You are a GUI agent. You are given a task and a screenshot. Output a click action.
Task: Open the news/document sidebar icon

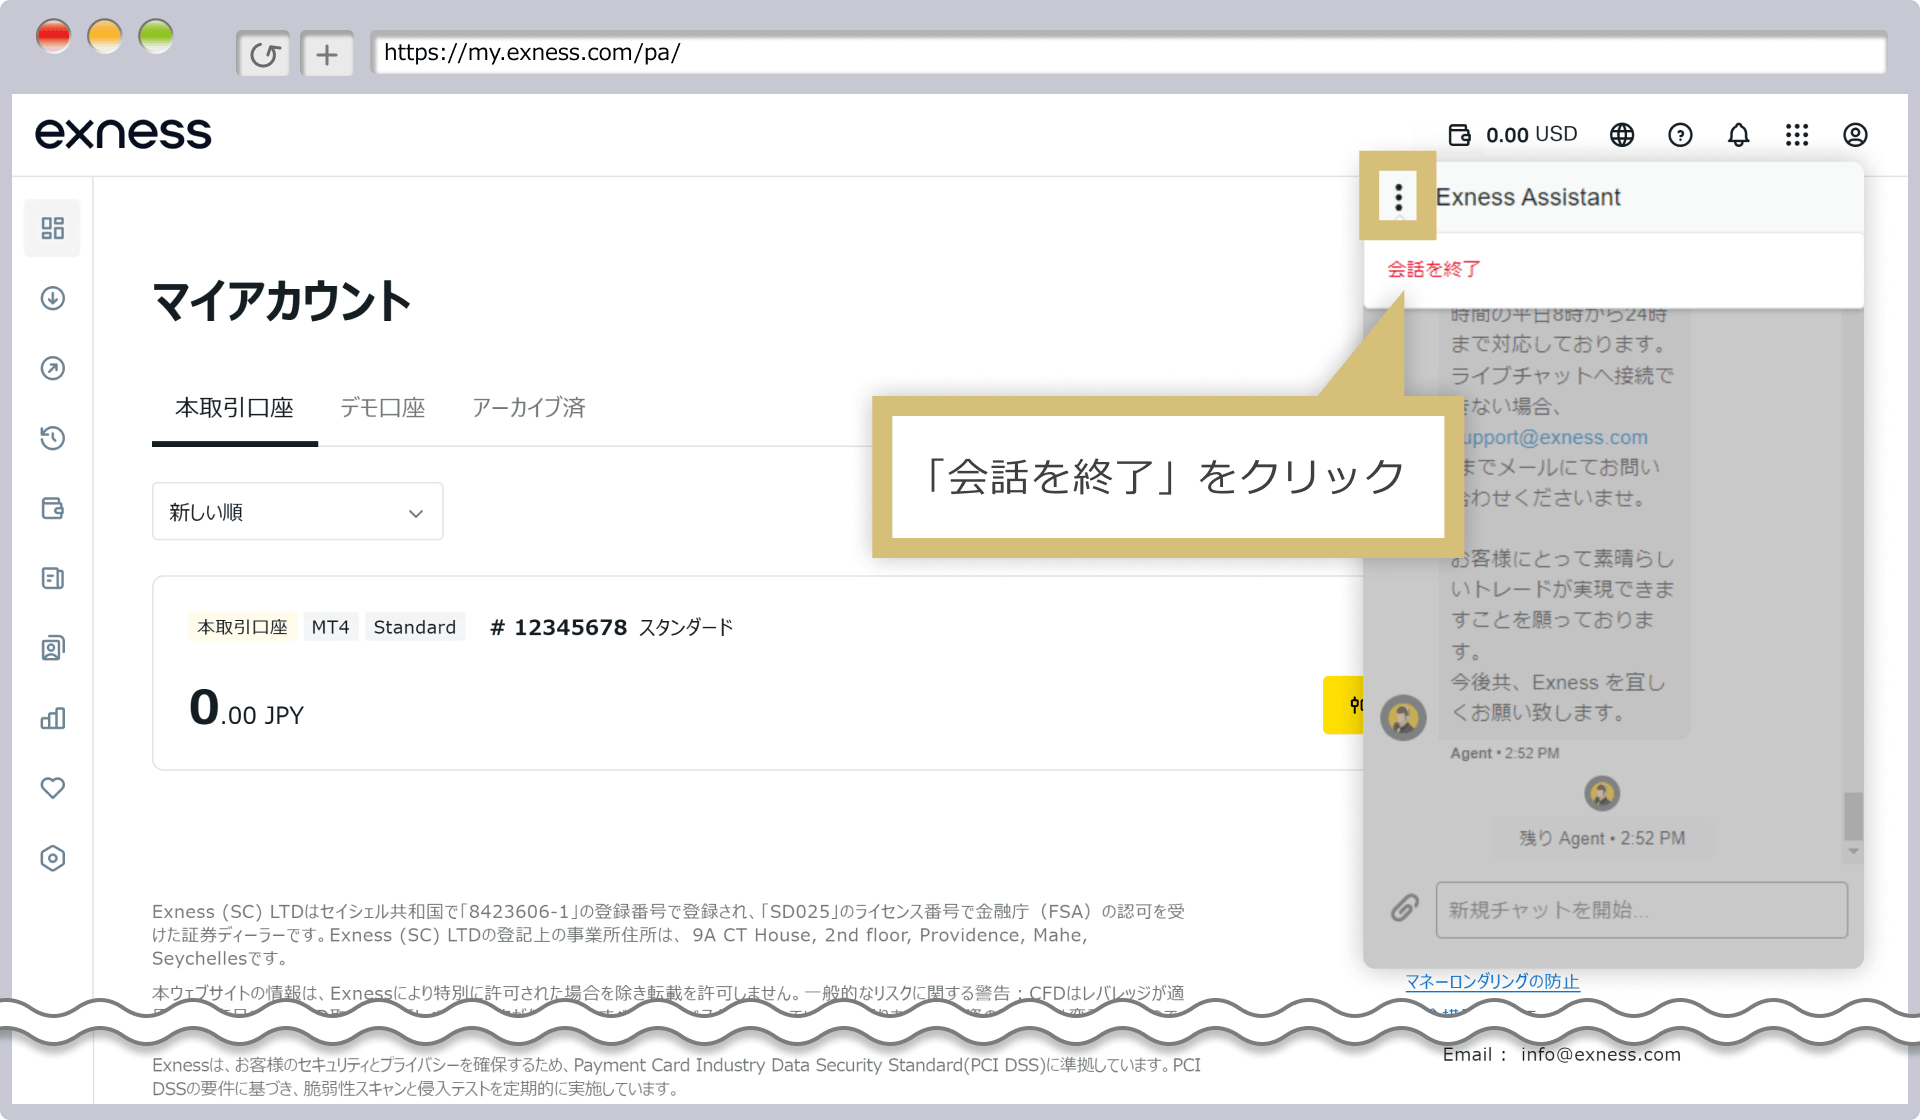pos(52,578)
